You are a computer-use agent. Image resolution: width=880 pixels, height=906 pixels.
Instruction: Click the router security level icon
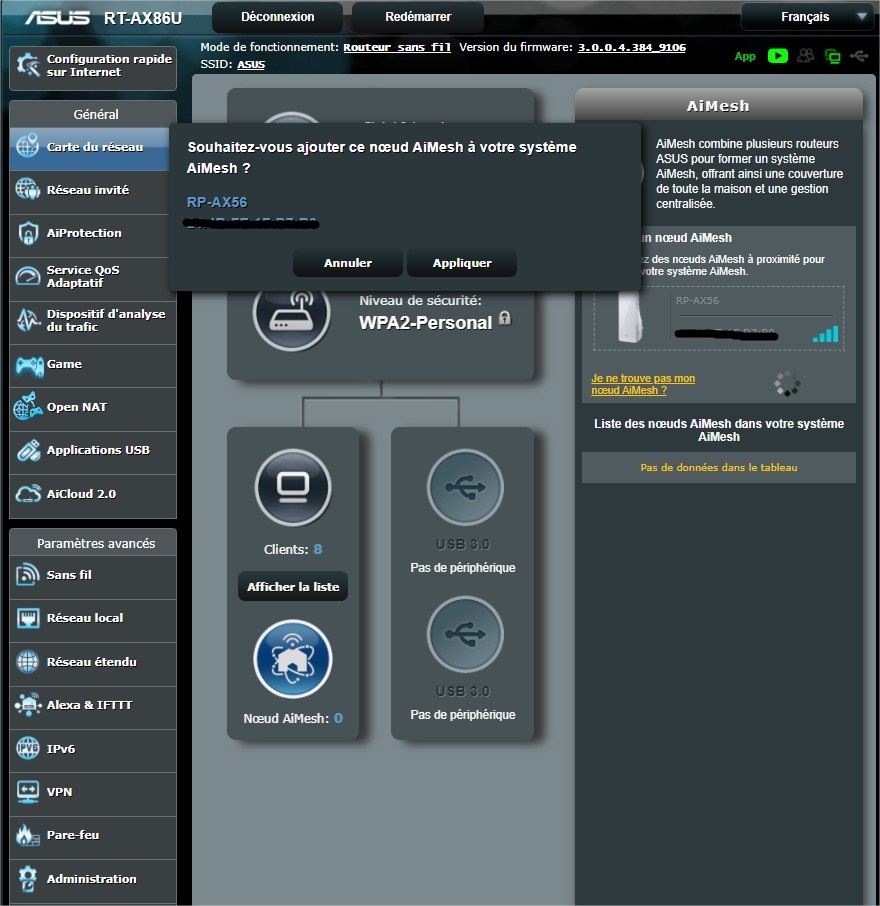pos(292,313)
